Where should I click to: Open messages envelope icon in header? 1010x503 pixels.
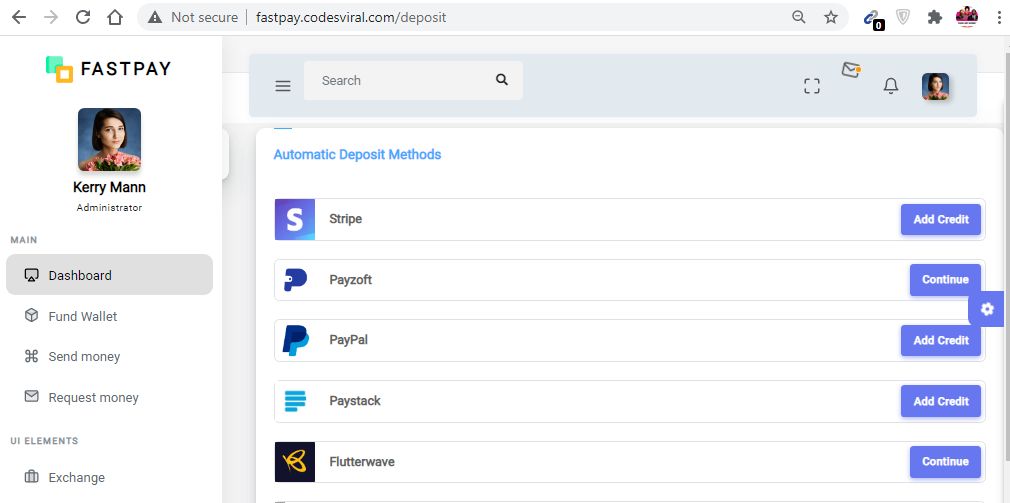pyautogui.click(x=851, y=70)
